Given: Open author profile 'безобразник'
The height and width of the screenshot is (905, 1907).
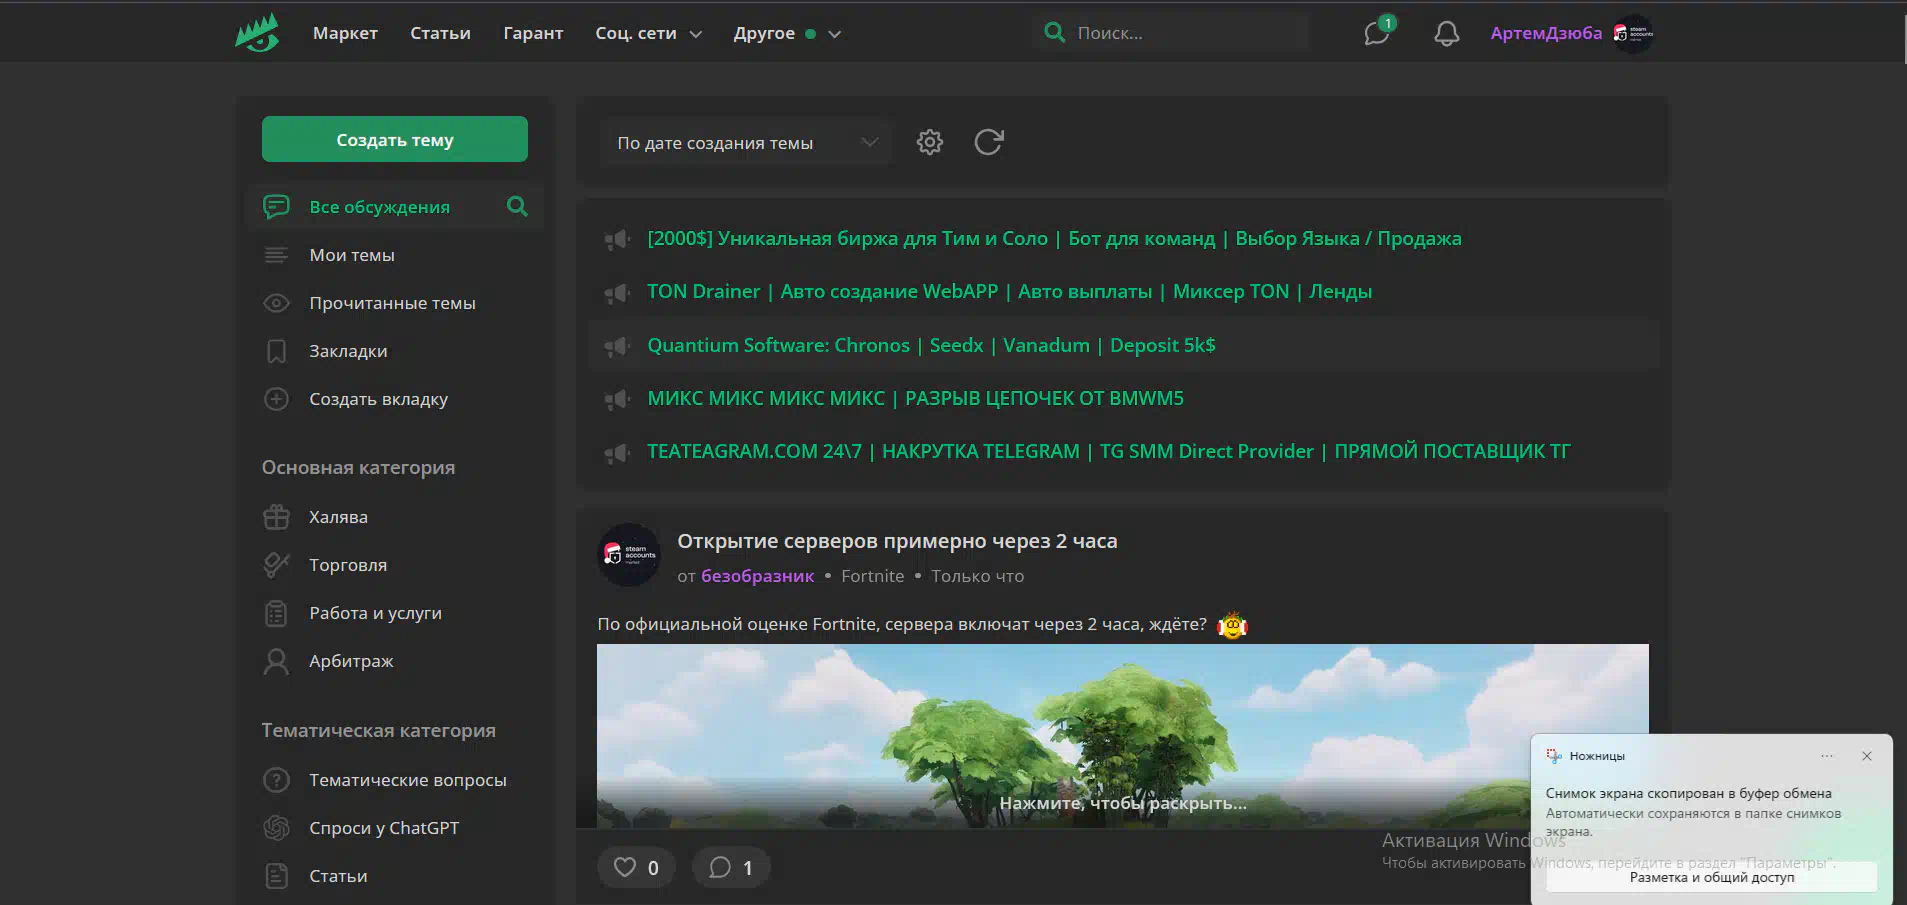Looking at the screenshot, I should (757, 576).
